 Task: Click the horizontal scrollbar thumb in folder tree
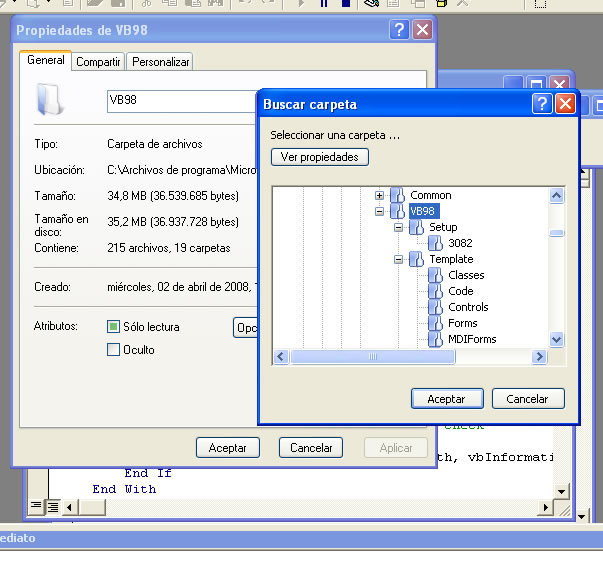(372, 357)
